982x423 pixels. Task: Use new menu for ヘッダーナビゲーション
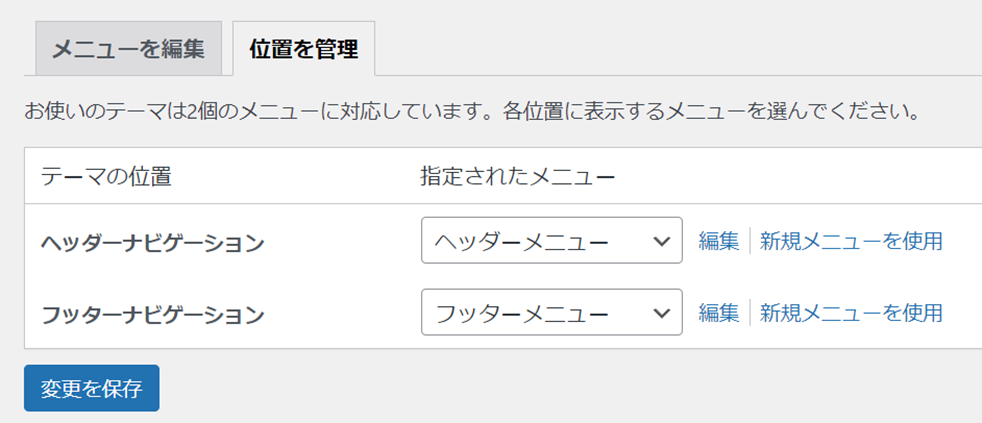[851, 241]
